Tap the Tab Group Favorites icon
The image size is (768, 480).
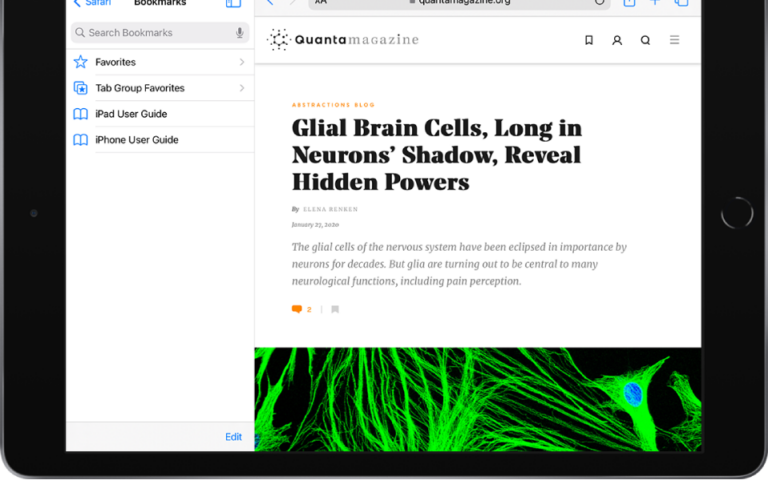tap(80, 88)
